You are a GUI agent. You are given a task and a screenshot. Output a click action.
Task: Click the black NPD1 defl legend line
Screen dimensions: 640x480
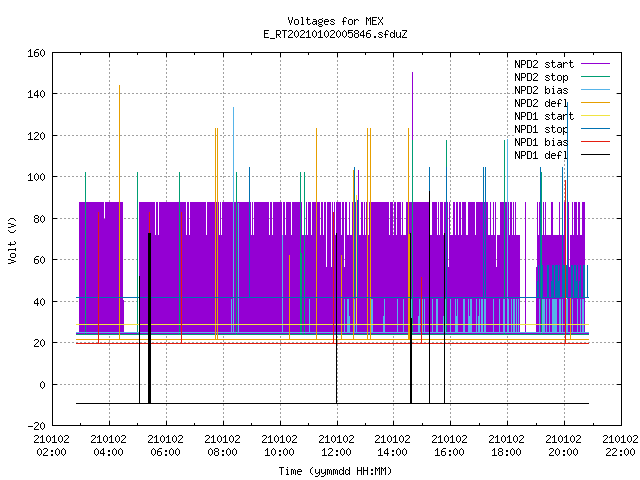point(595,155)
